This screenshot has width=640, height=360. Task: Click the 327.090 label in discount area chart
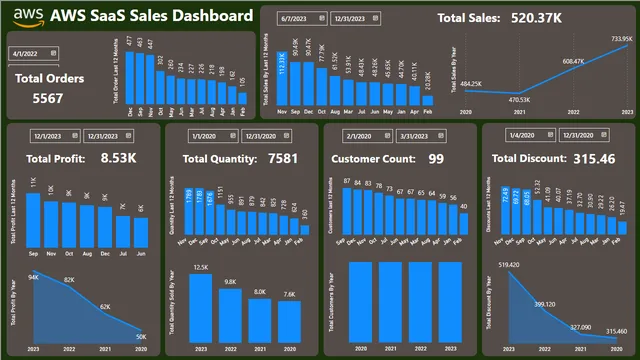580,327
